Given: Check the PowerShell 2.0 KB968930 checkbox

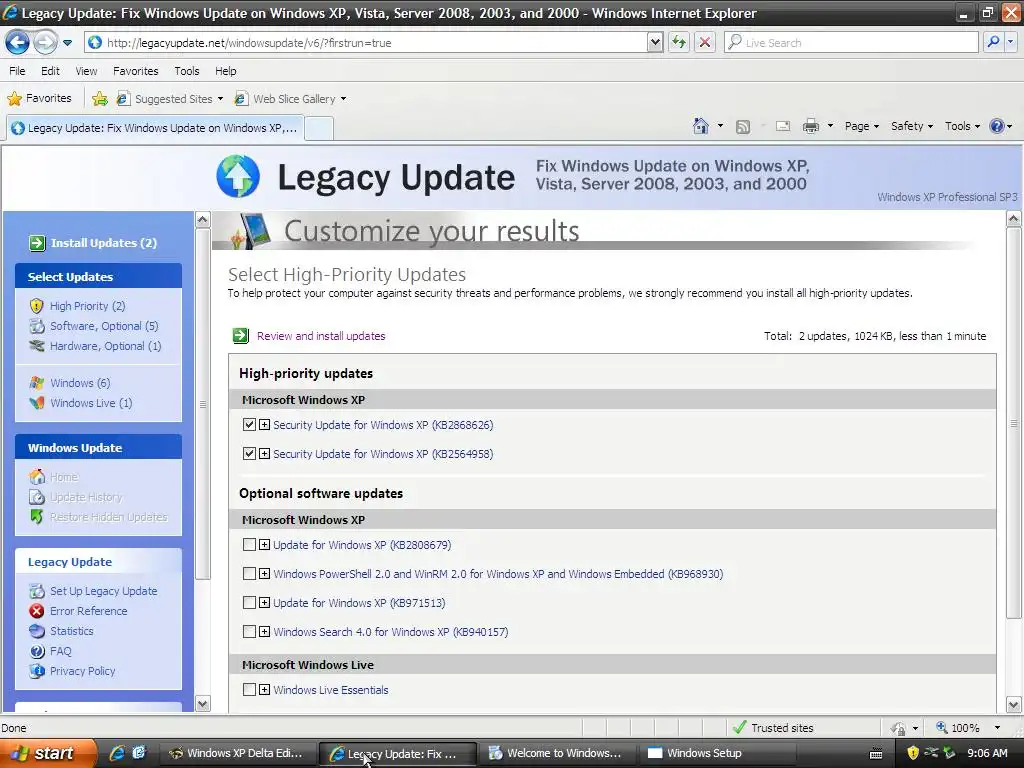Looking at the screenshot, I should 249,573.
